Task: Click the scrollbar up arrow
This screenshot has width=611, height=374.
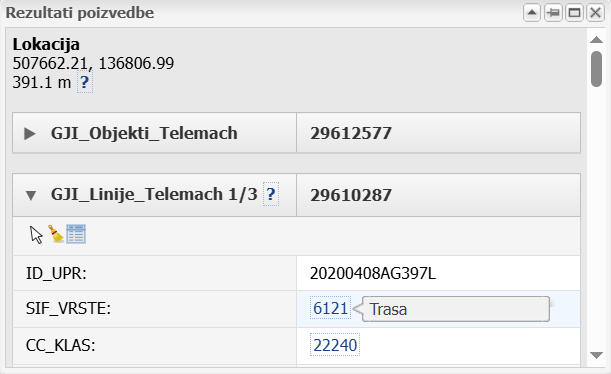Action: 597,39
